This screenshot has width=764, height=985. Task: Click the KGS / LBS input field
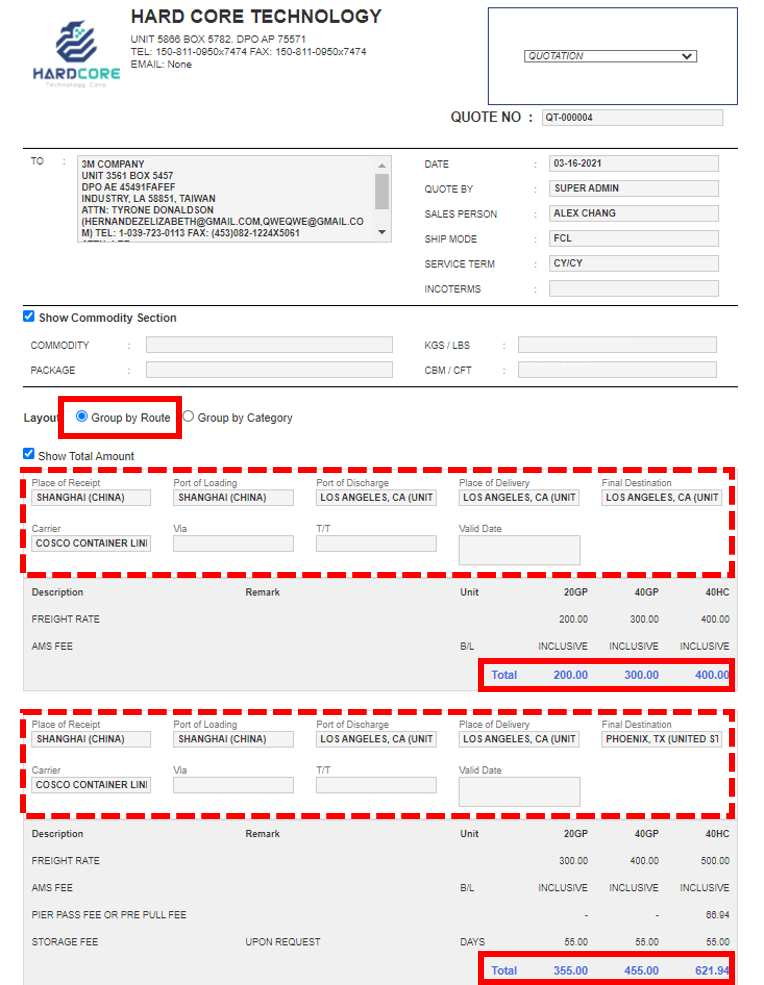[616, 345]
